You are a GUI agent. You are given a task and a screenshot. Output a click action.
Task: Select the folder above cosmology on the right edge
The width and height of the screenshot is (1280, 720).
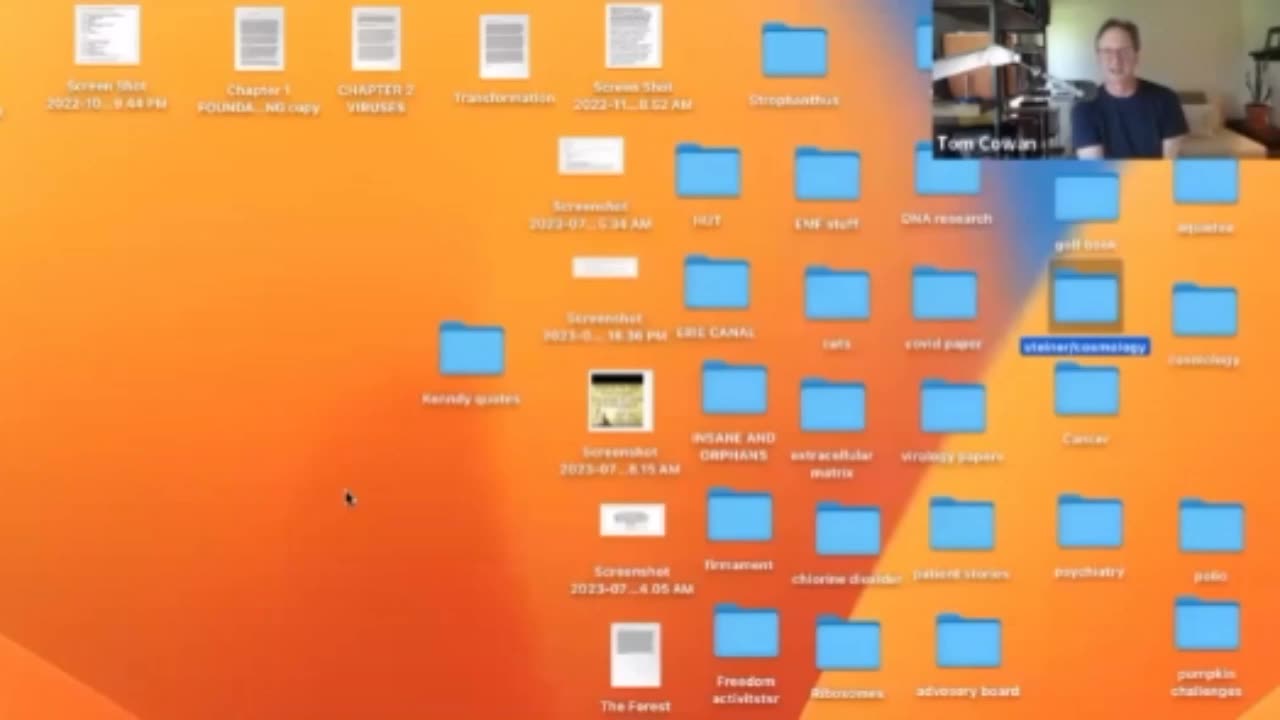1206,180
